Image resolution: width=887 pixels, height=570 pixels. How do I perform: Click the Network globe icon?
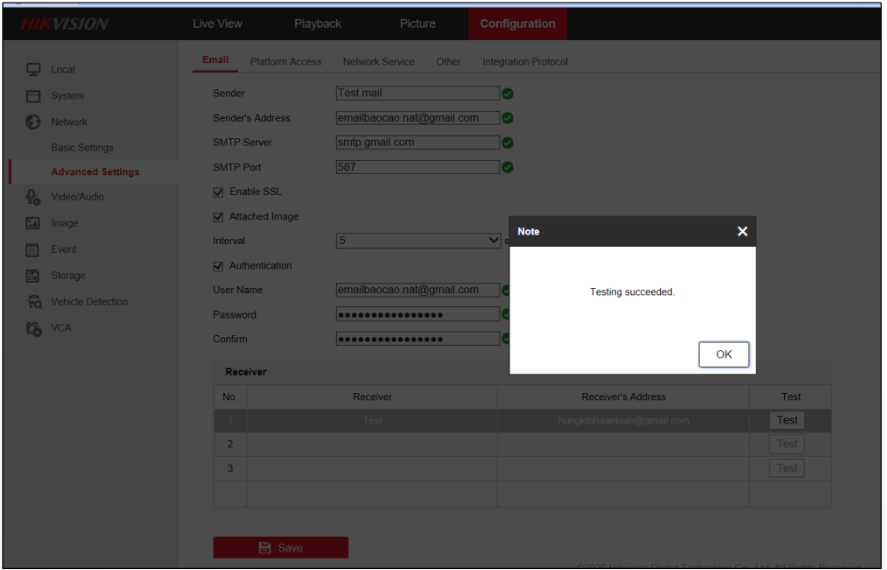tap(33, 122)
